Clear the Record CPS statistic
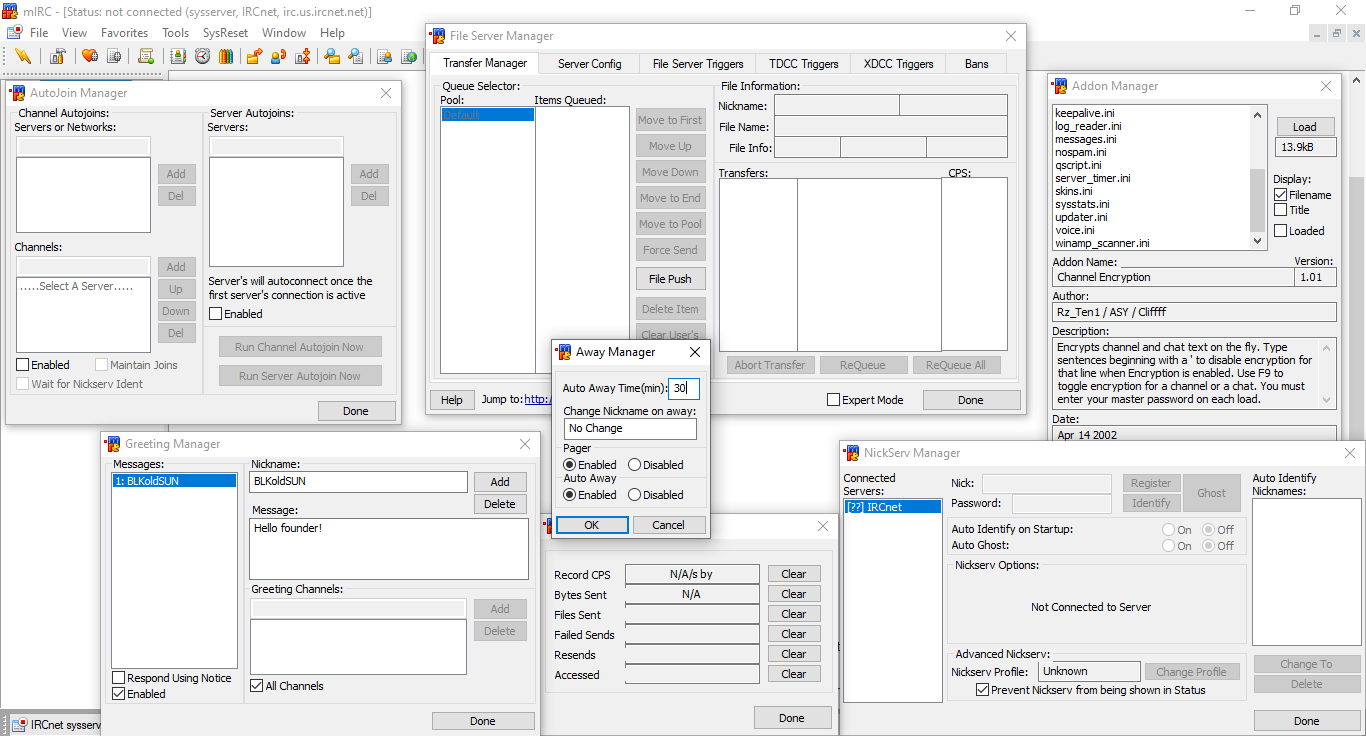Viewport: 1366px width, 736px height. (x=794, y=574)
